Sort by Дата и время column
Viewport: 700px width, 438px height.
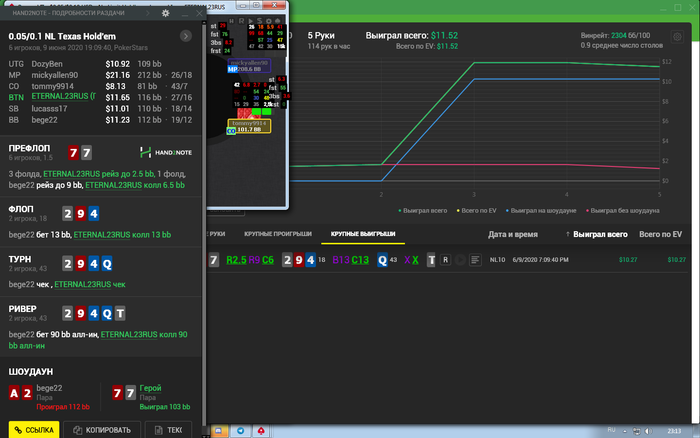(x=512, y=234)
